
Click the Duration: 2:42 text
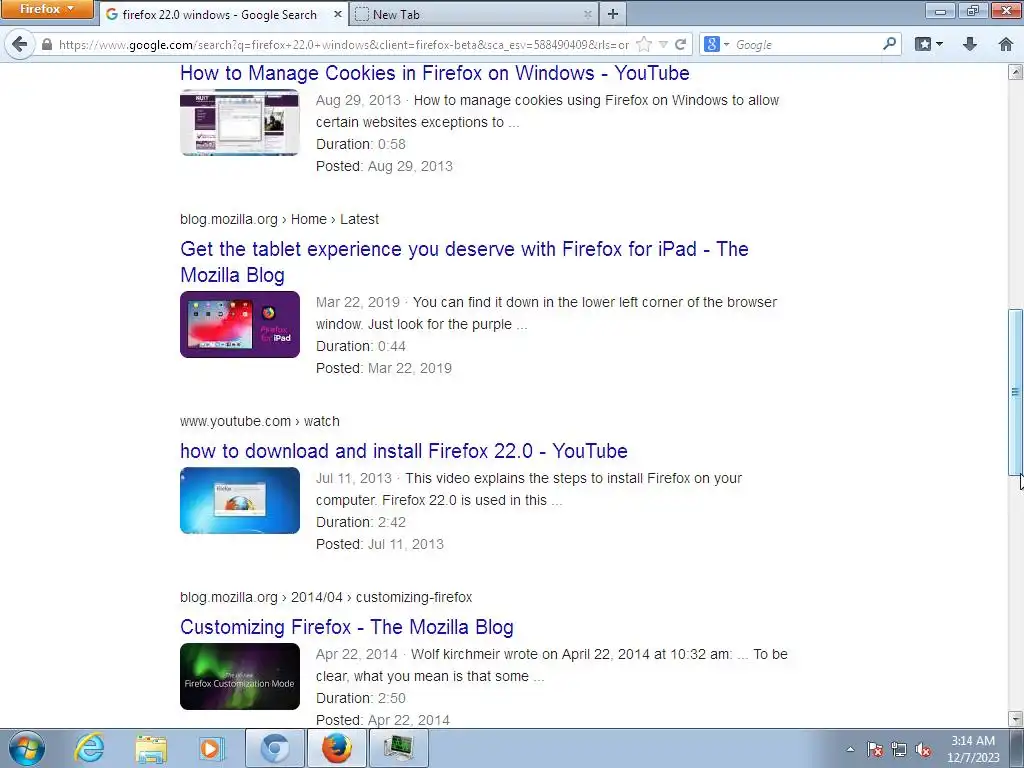point(361,522)
